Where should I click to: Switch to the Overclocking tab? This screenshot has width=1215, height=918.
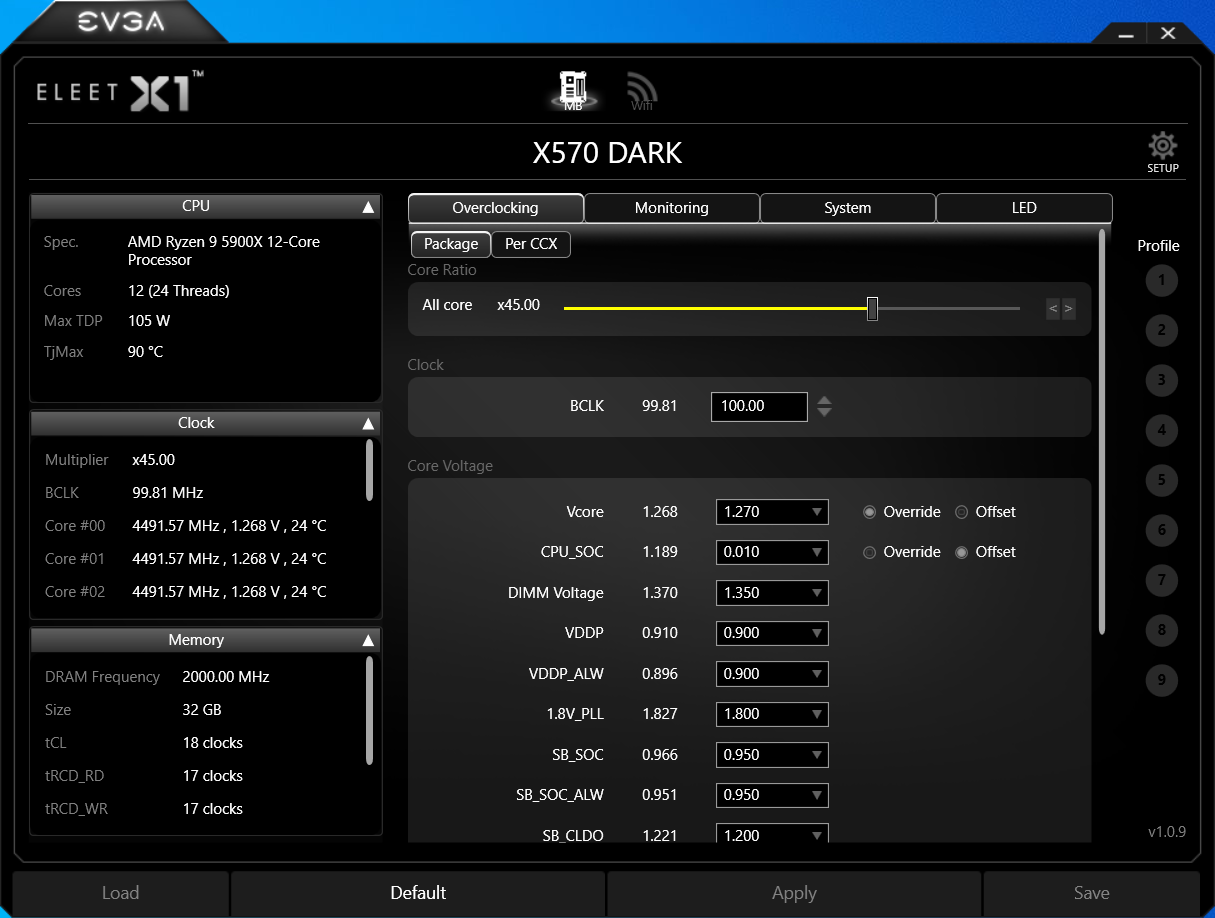click(x=496, y=208)
